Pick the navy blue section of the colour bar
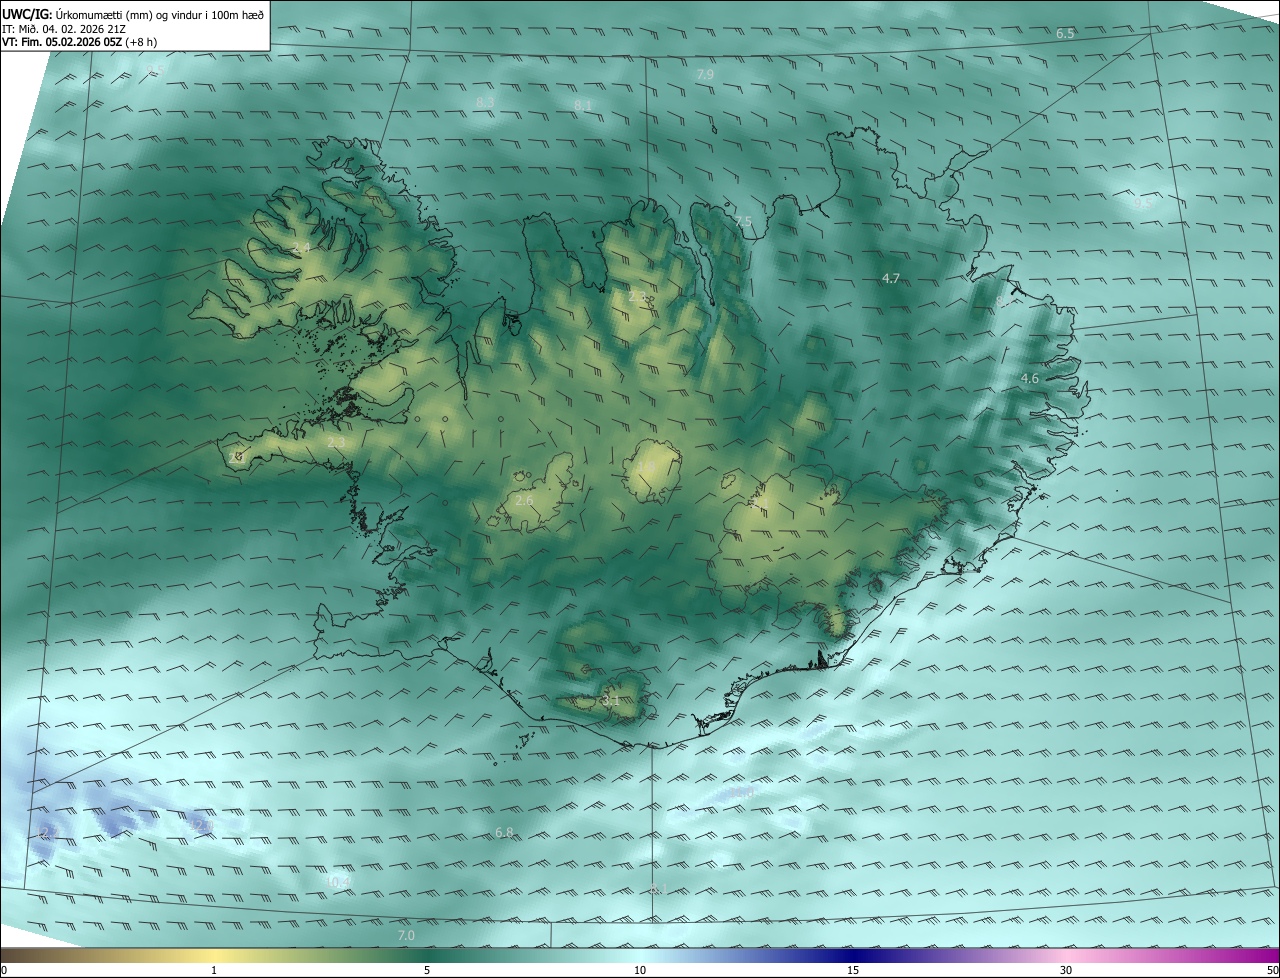Screen dimensions: 1280x978 (x=853, y=955)
